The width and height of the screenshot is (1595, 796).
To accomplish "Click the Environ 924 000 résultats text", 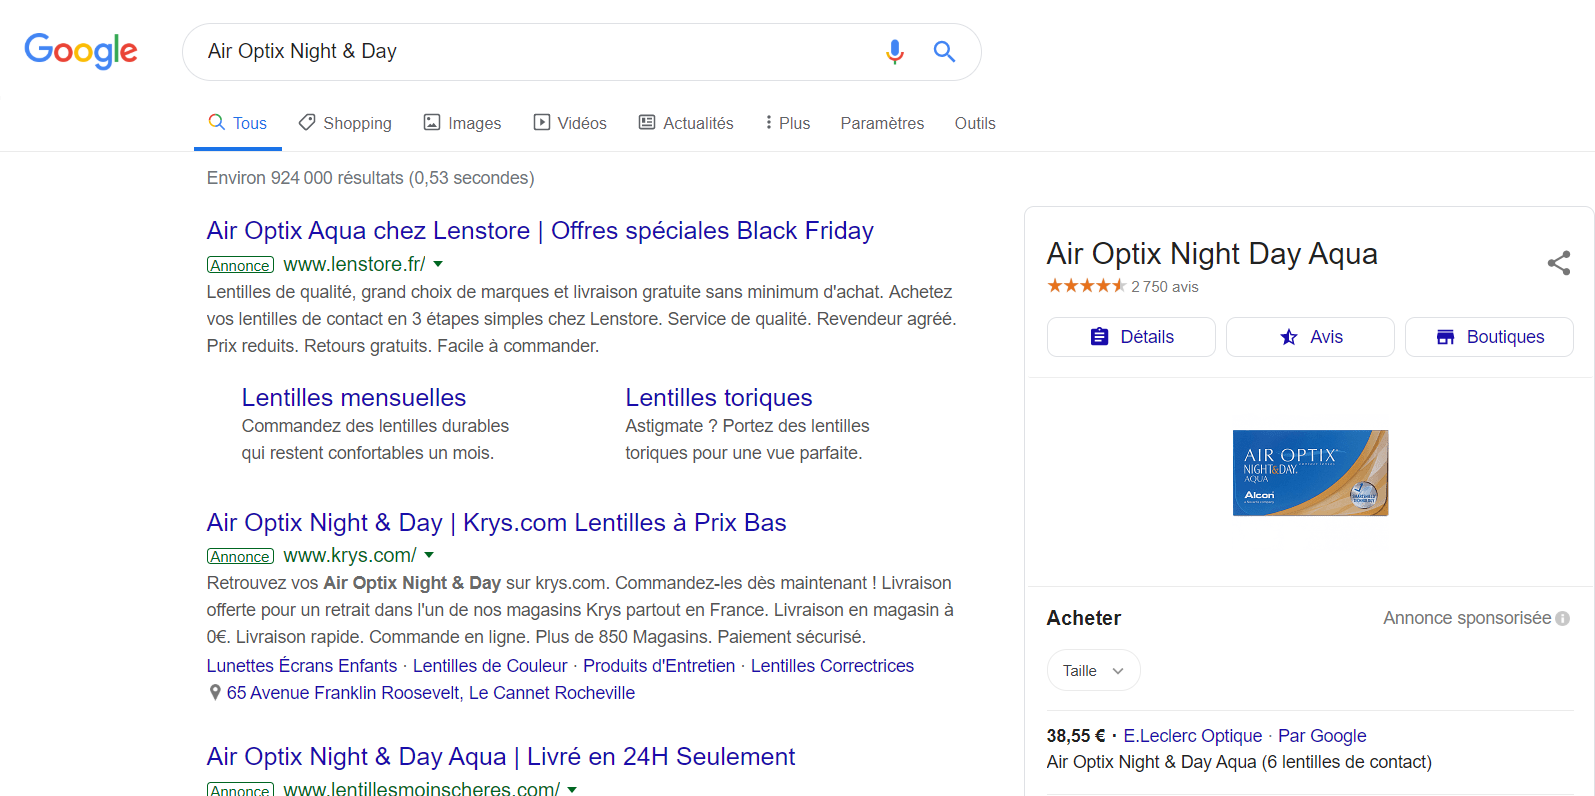I will pos(371,178).
